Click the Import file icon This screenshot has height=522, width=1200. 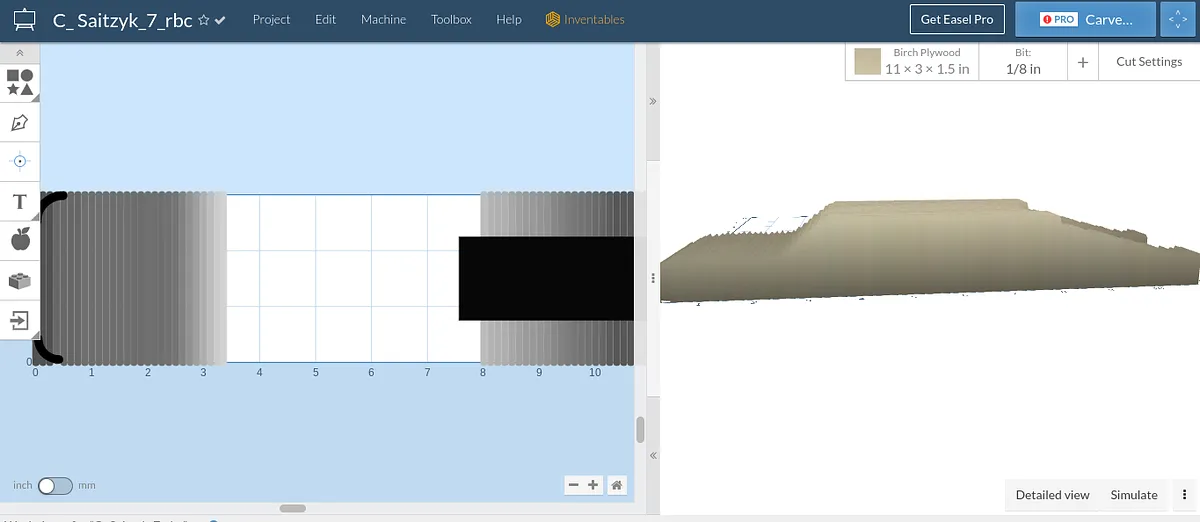pos(20,320)
